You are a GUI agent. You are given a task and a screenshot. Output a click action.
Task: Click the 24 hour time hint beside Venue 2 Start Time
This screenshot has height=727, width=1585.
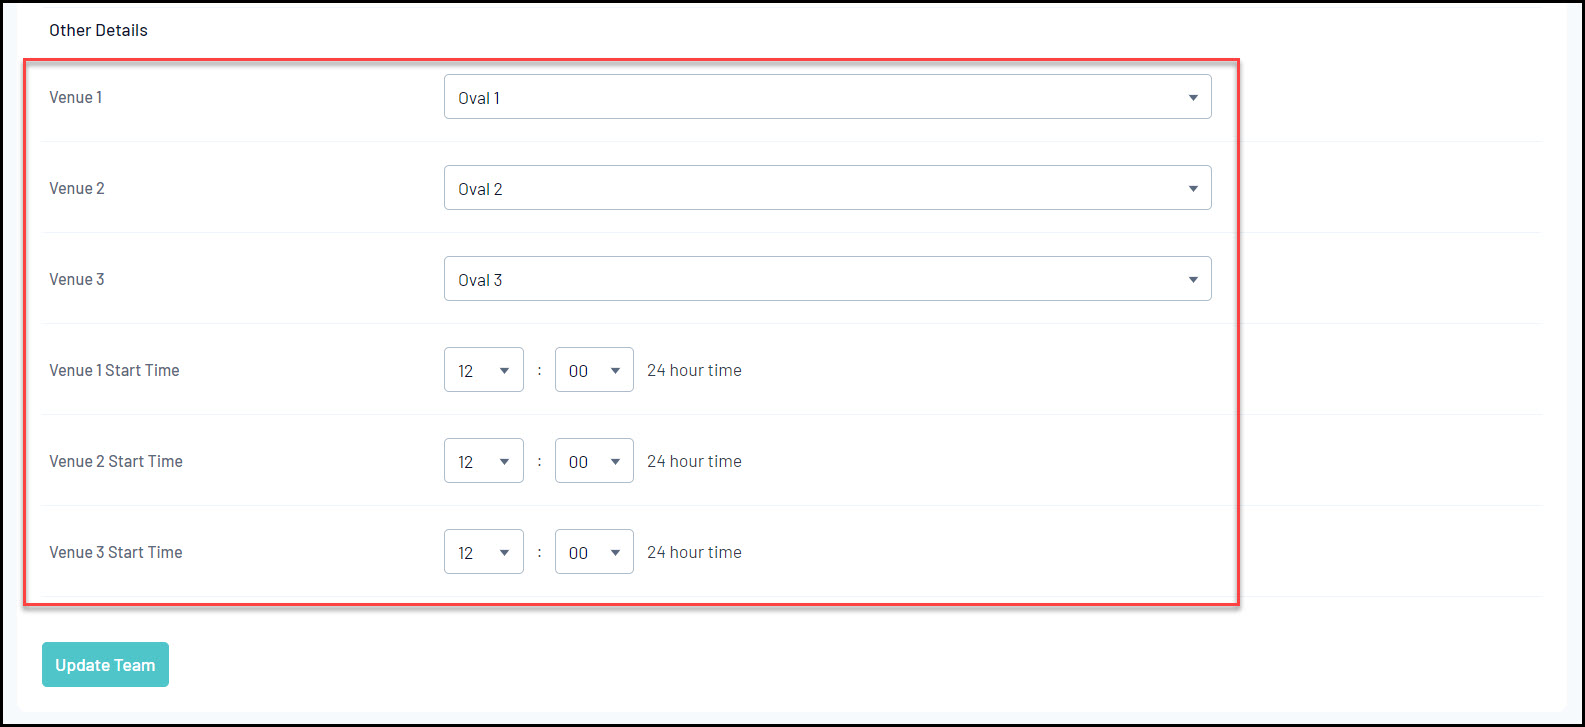(694, 461)
